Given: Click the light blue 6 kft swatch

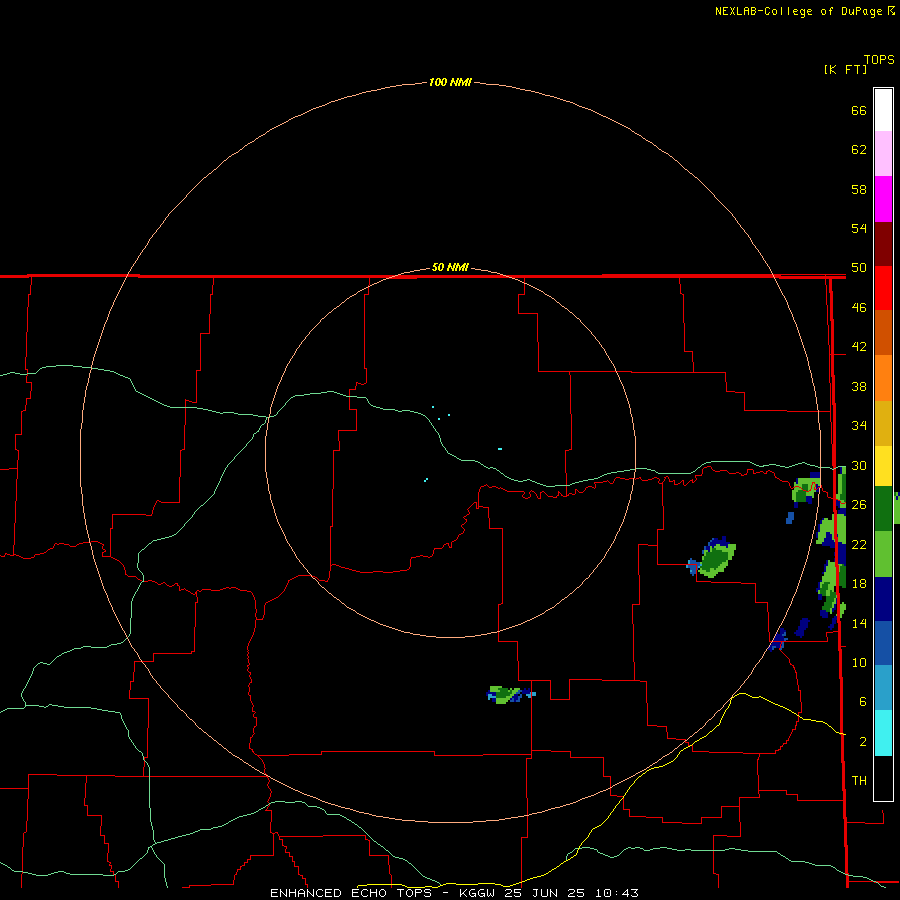Looking at the screenshot, I should pyautogui.click(x=883, y=688).
